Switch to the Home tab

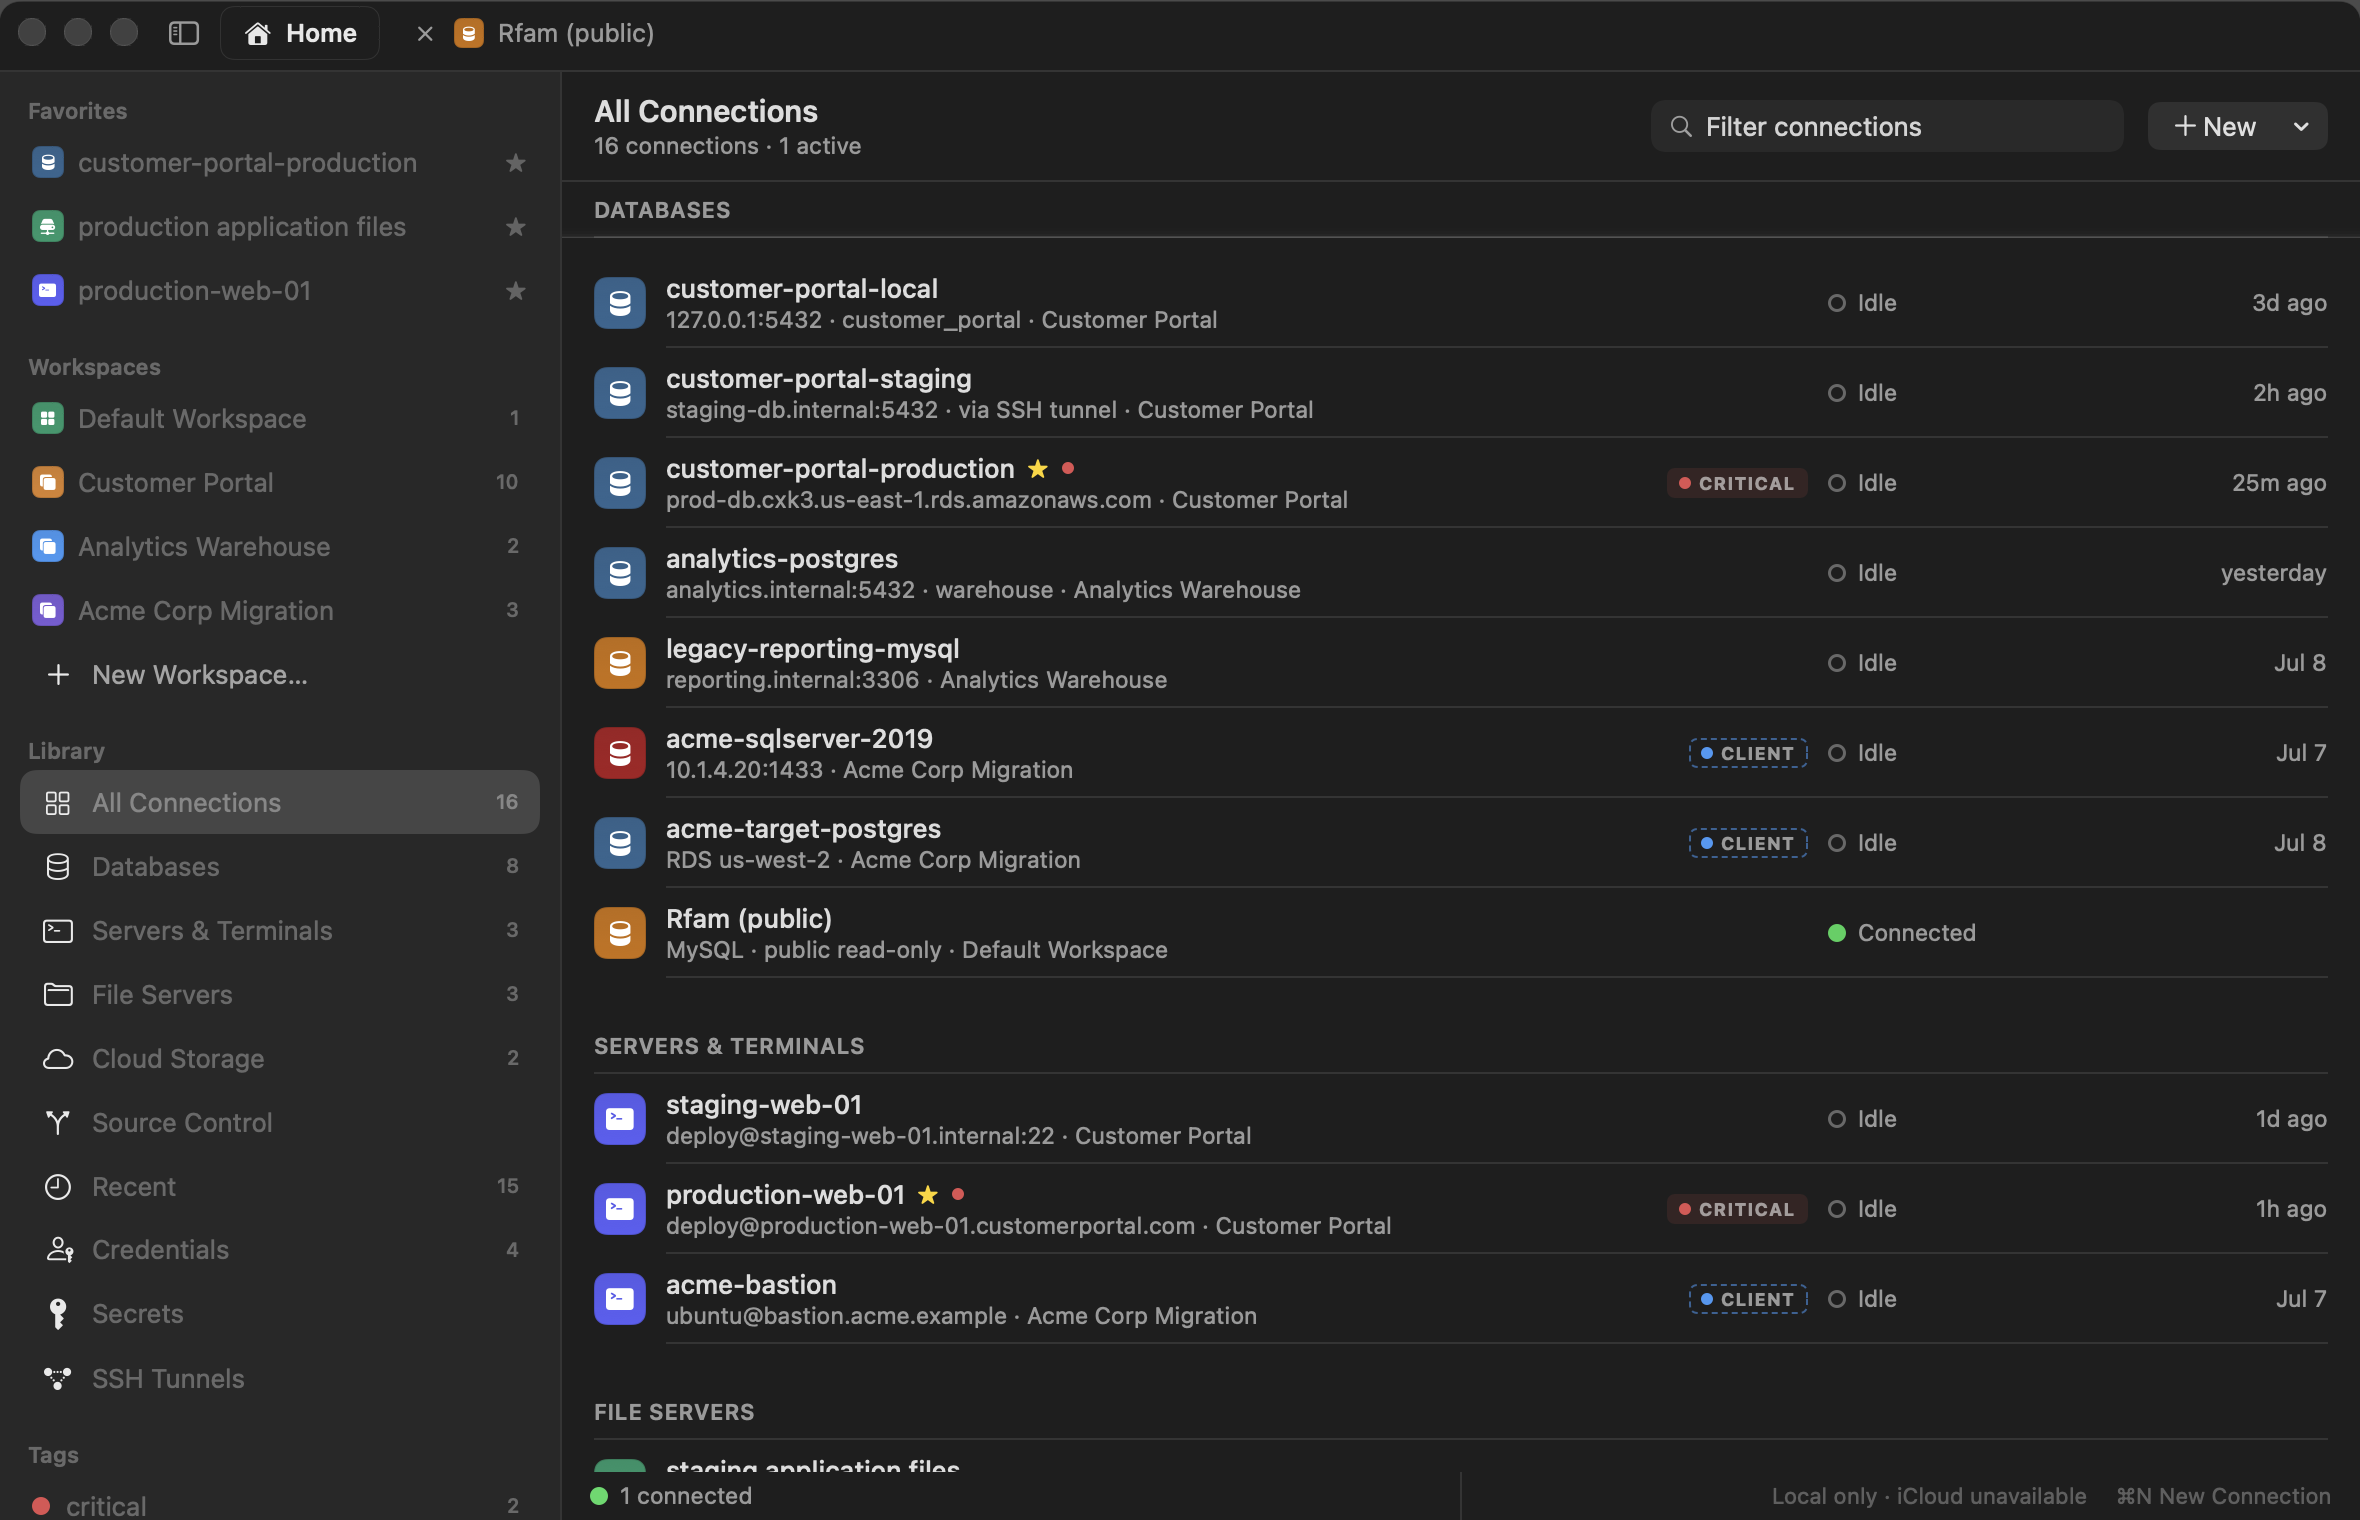point(300,33)
